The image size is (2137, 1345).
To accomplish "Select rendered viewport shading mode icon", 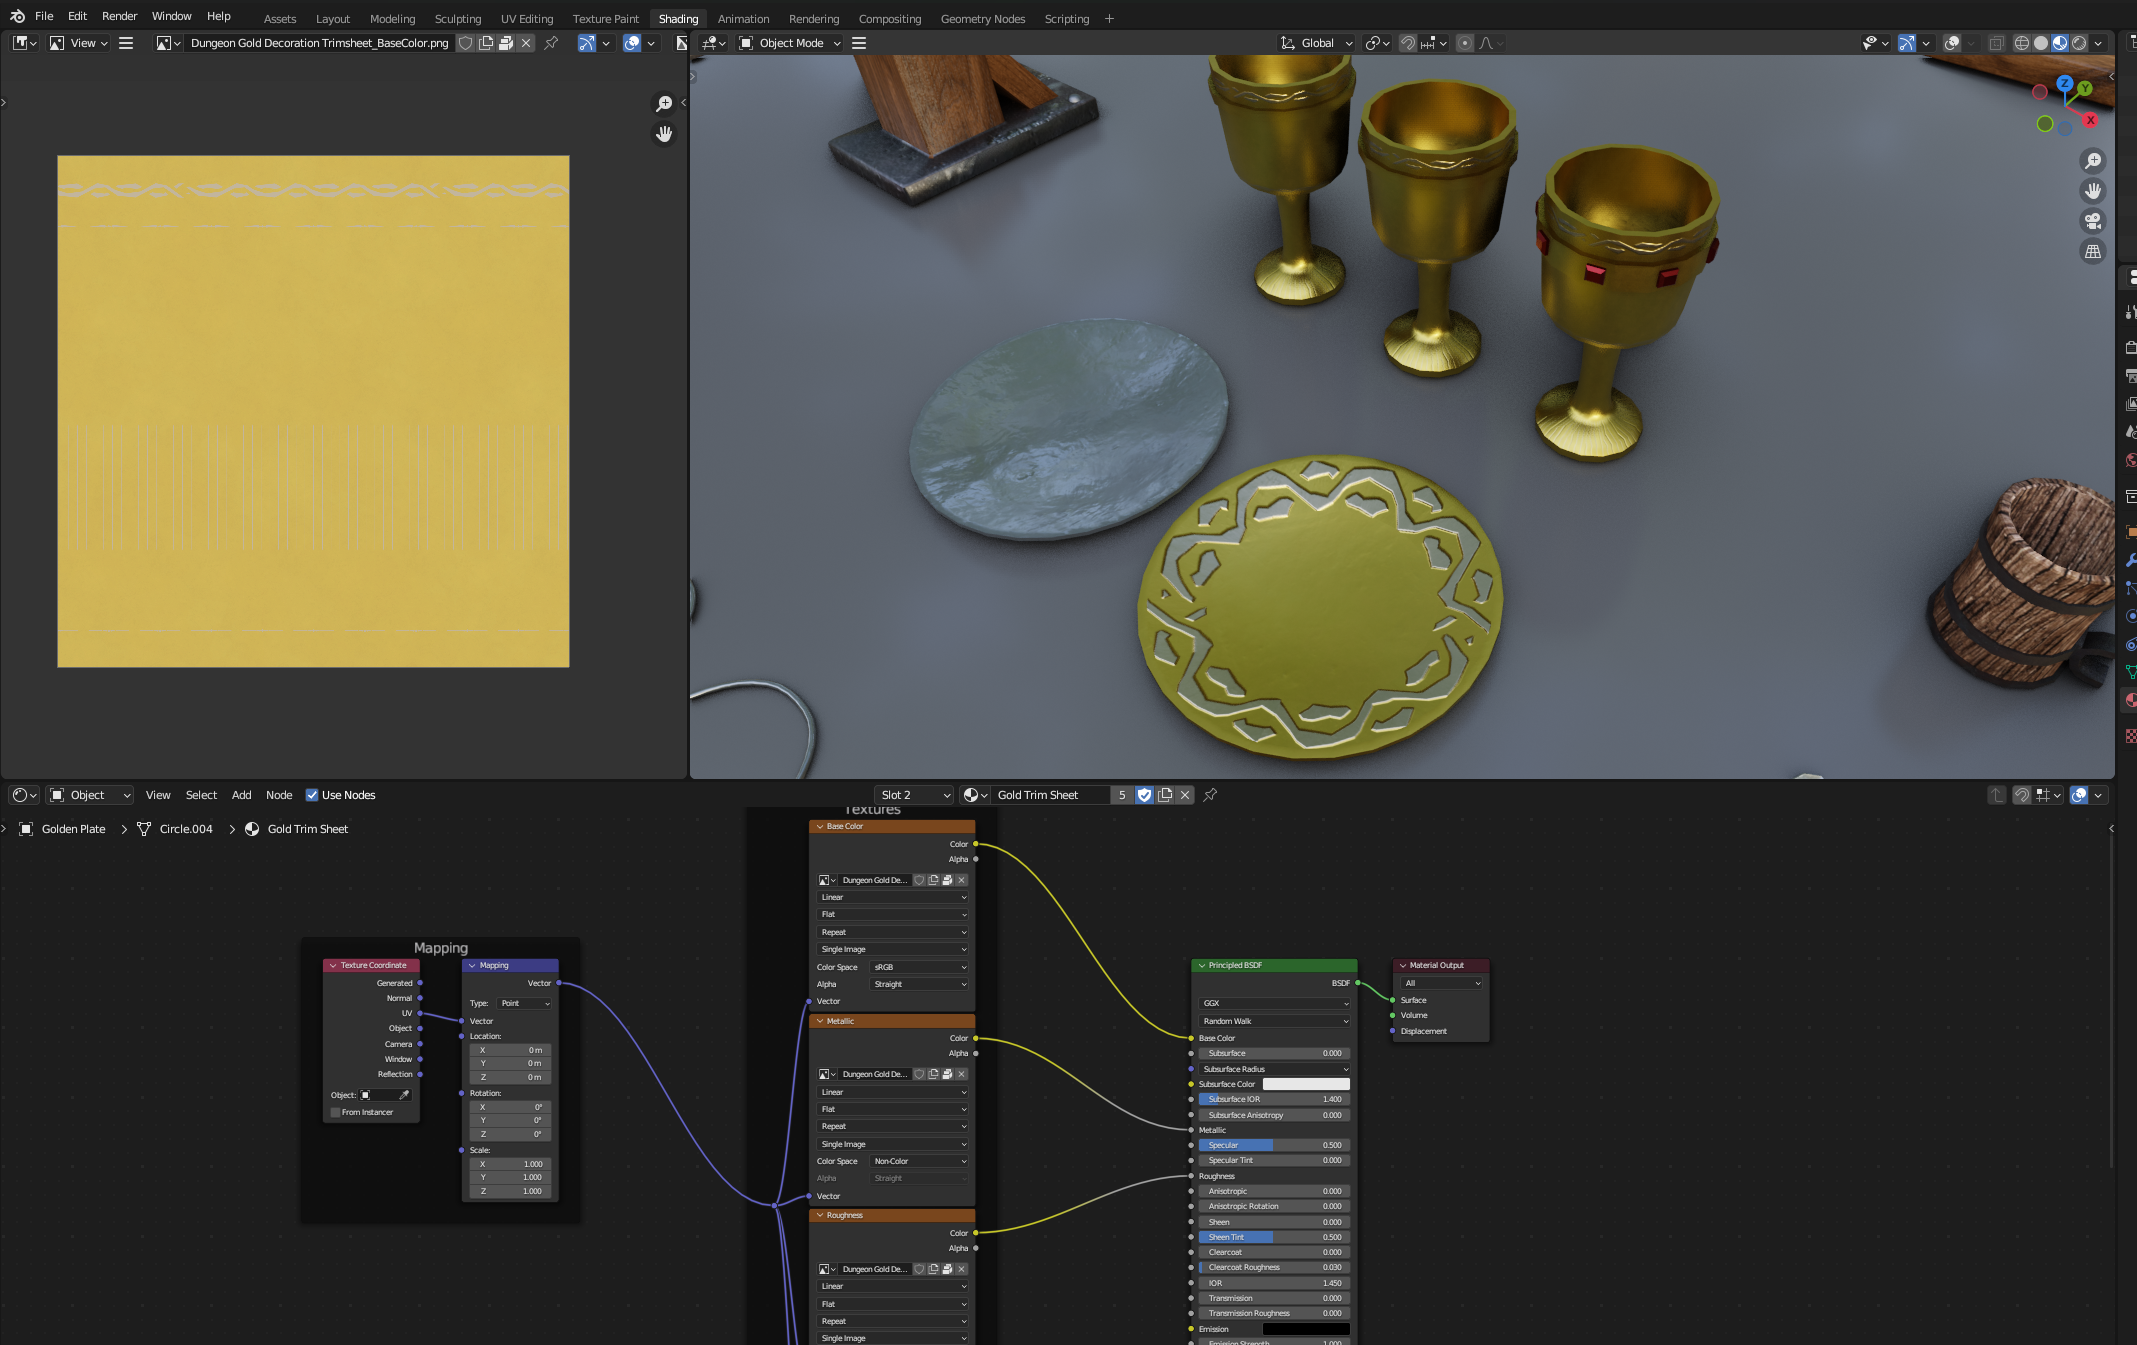I will click(x=2079, y=43).
